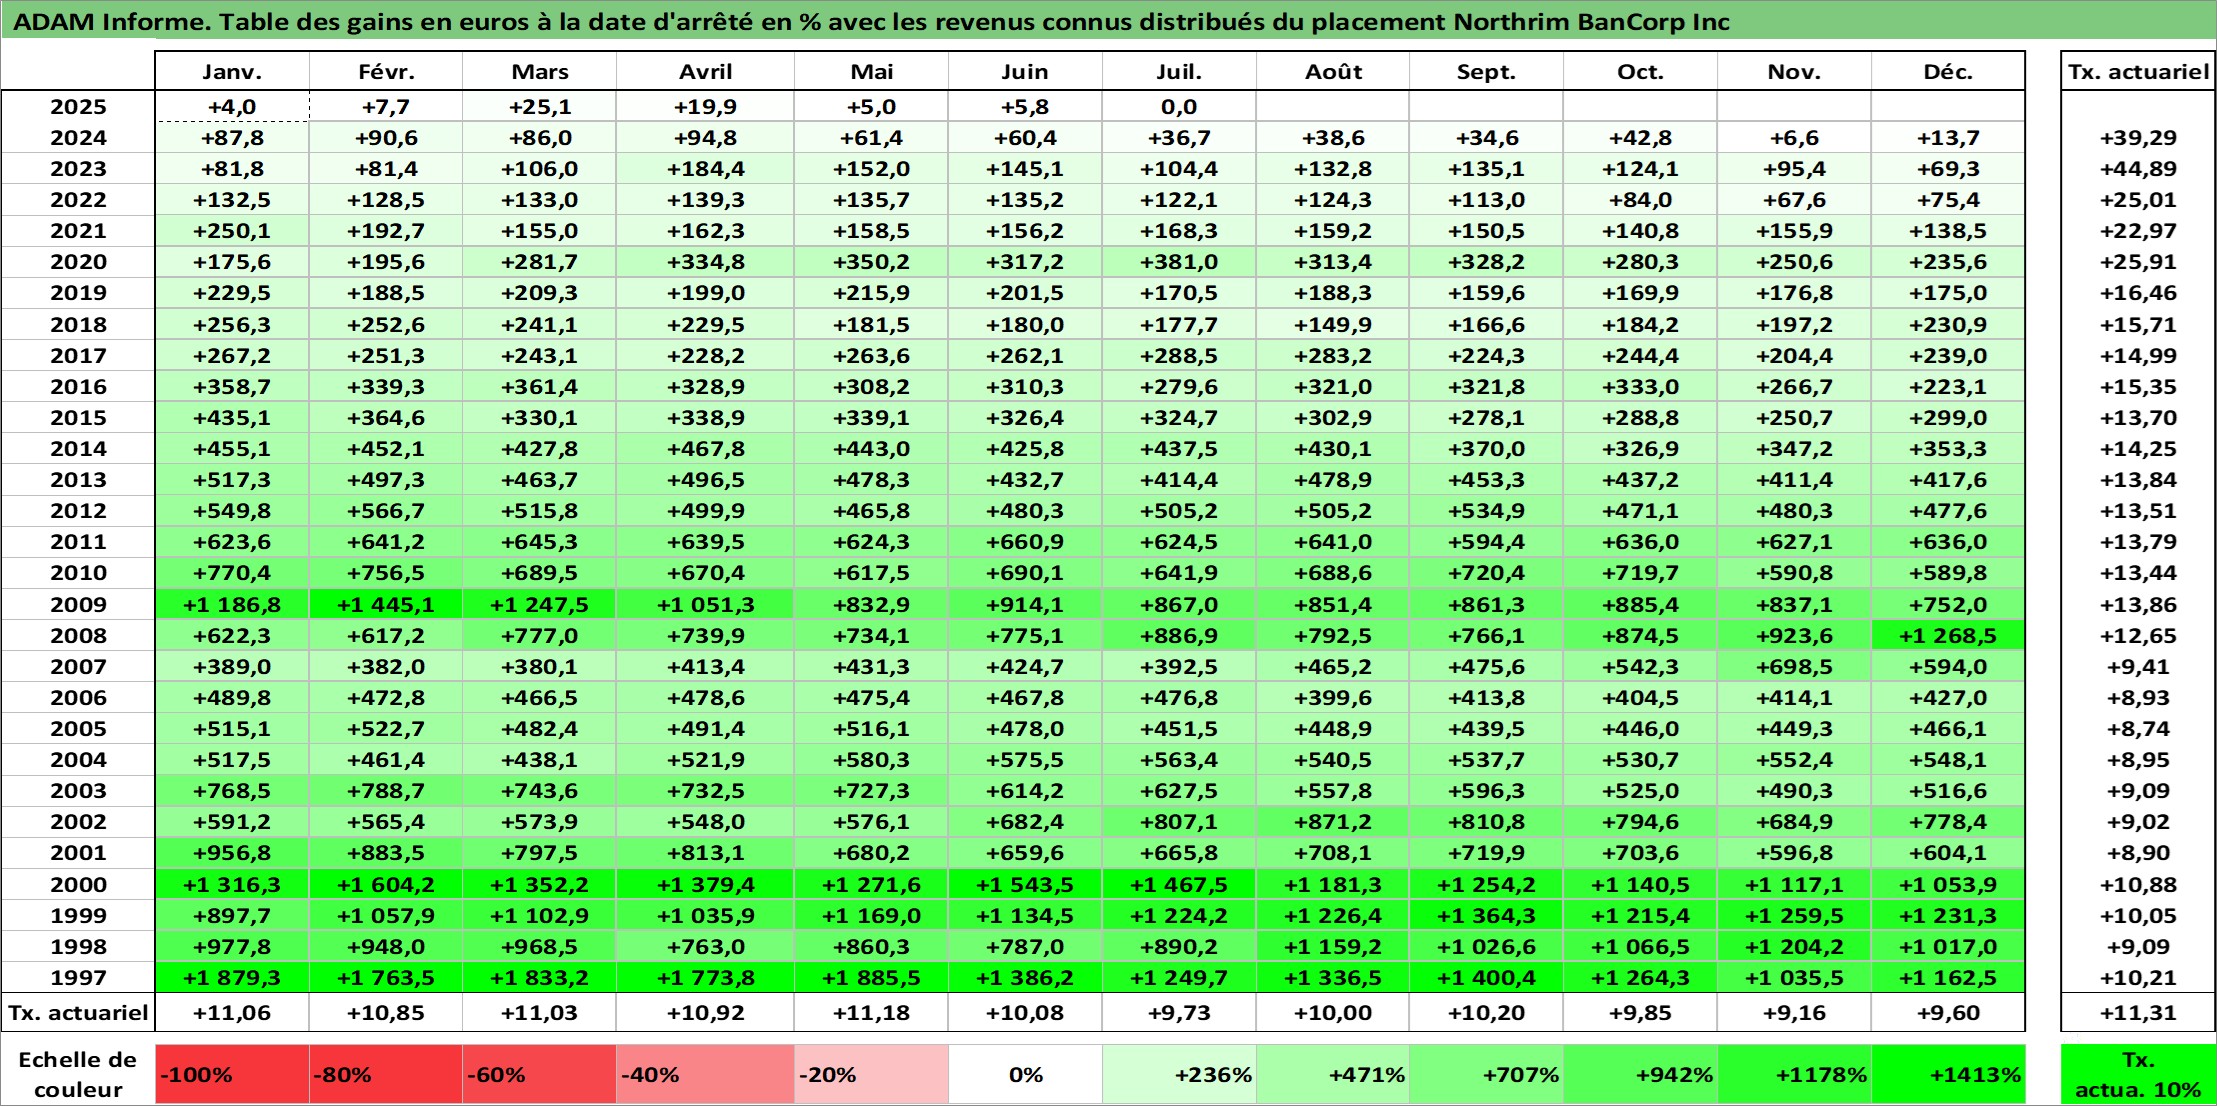
Task: Click the -60% color scale swatch
Action: (x=539, y=1075)
